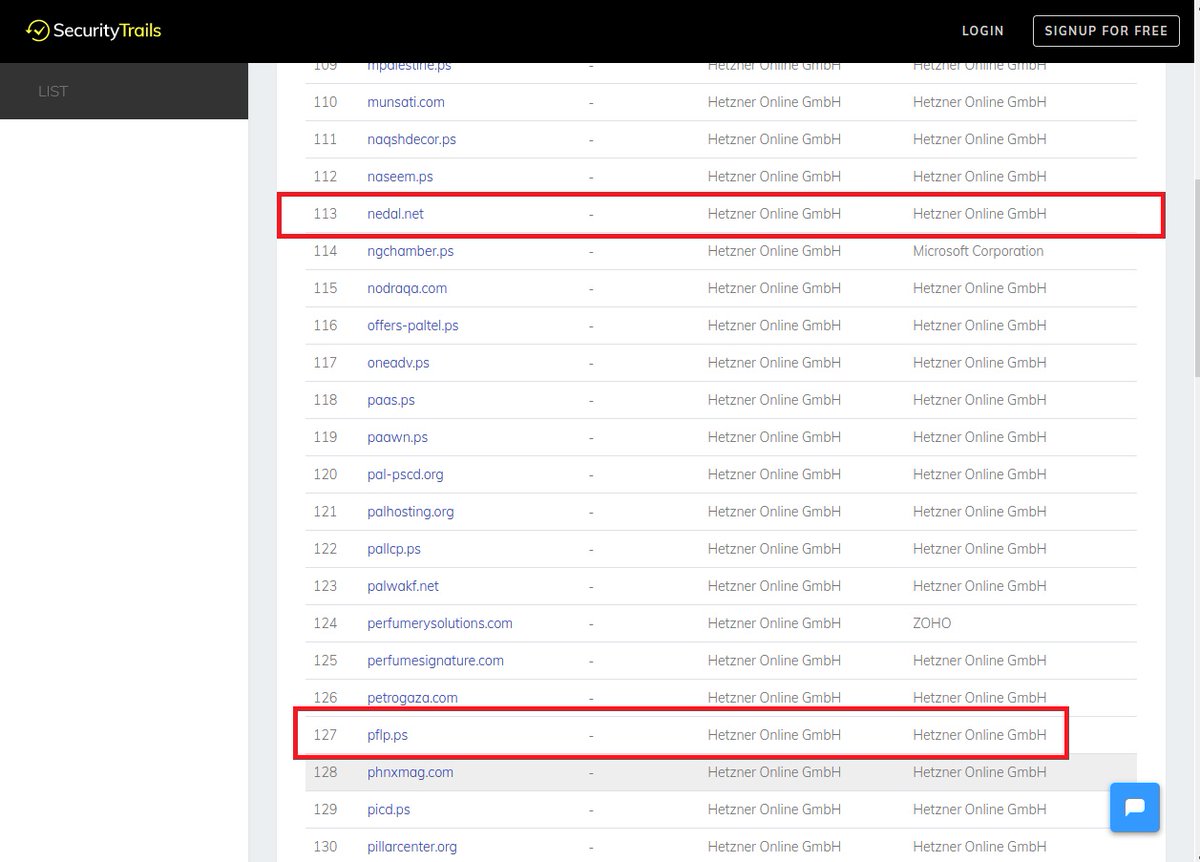Click row number 130
The height and width of the screenshot is (862, 1200).
(x=325, y=847)
